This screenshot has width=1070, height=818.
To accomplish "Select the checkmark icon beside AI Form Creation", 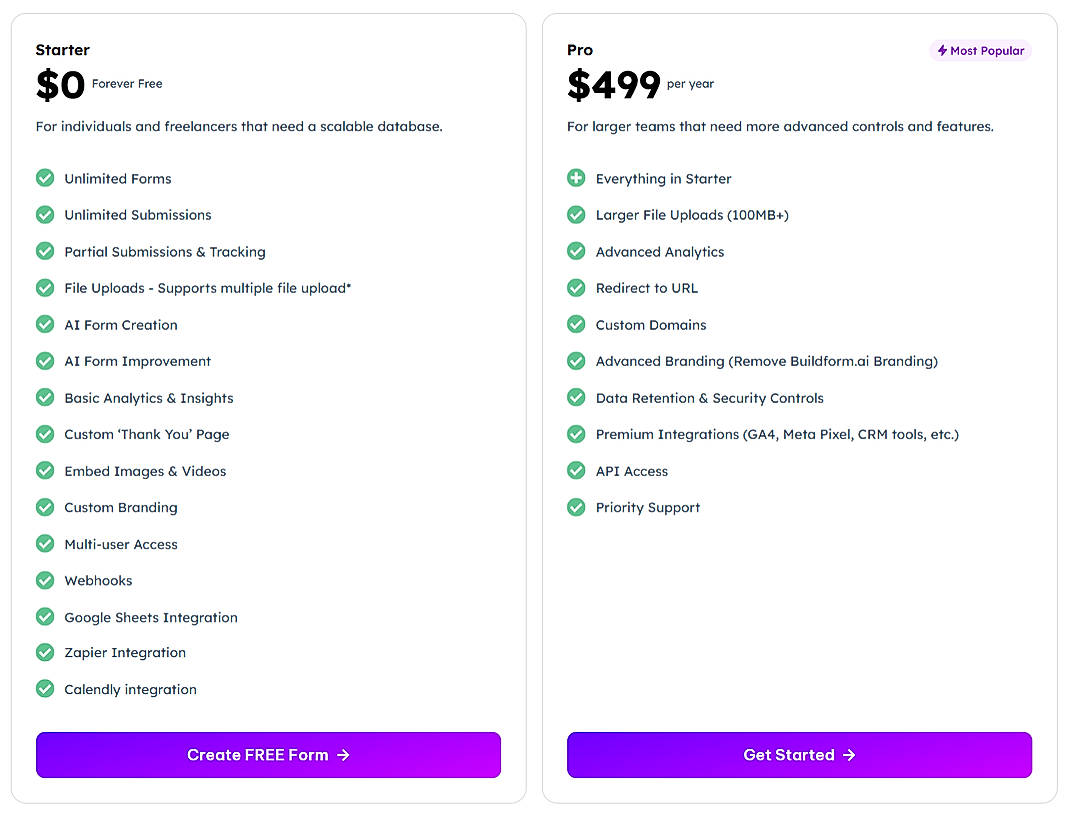I will [x=45, y=324].
